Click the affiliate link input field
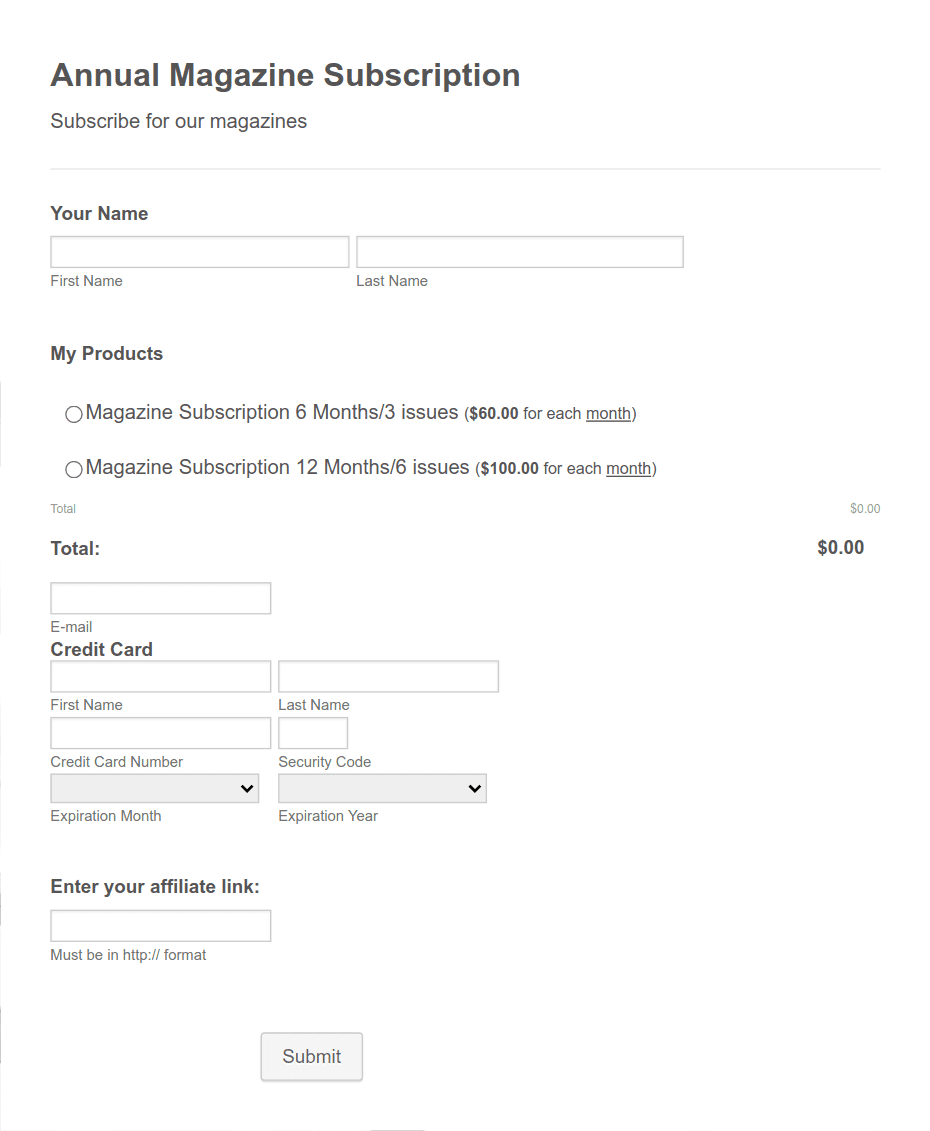This screenshot has height=1131, width=930. click(160, 925)
